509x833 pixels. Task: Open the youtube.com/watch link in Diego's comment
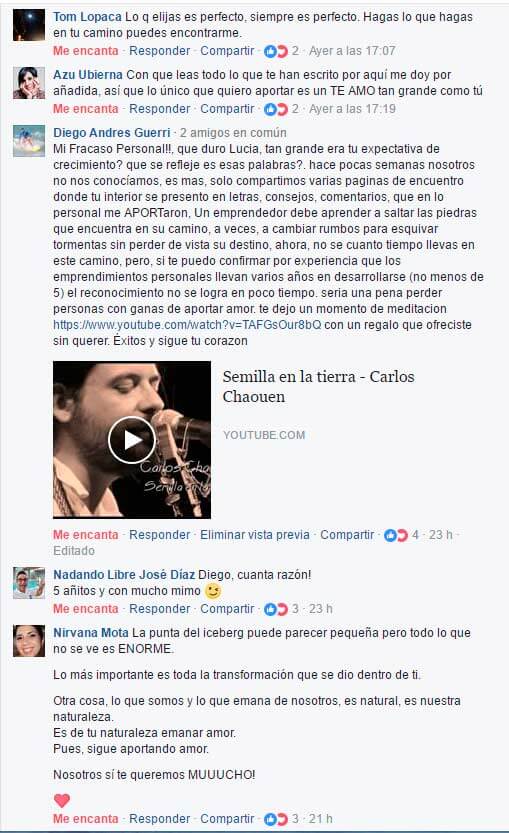(187, 325)
